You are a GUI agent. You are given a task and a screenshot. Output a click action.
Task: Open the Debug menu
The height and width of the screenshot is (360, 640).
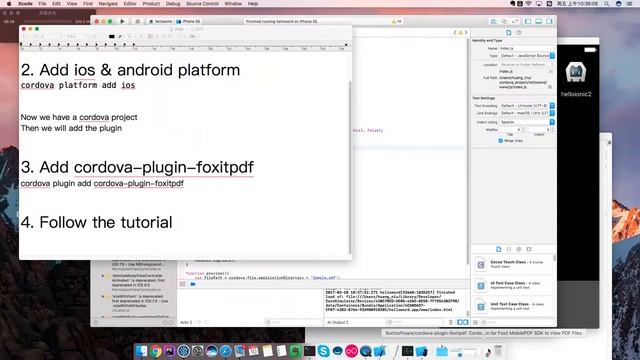point(173,4)
